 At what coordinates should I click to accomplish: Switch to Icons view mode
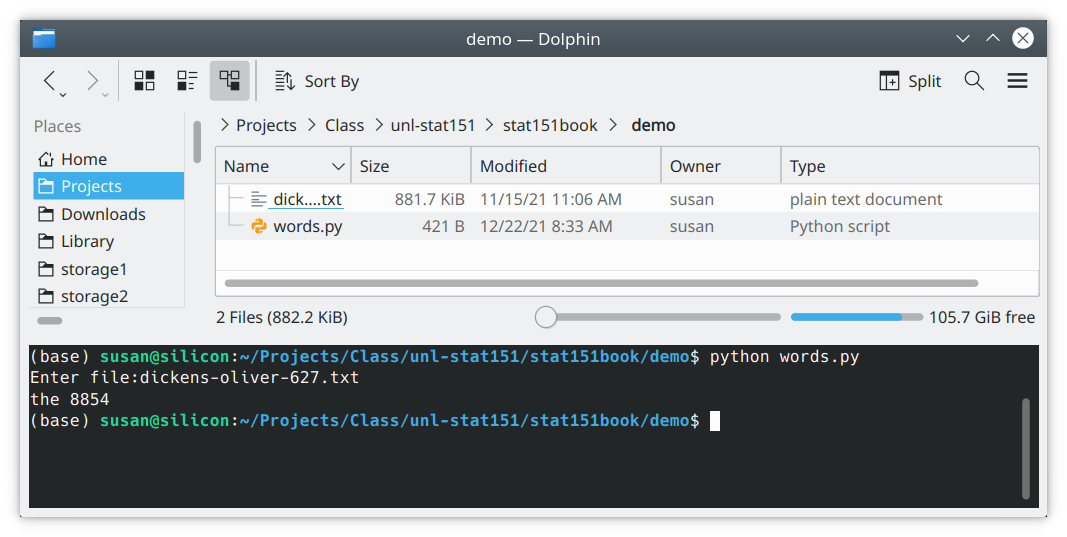144,81
